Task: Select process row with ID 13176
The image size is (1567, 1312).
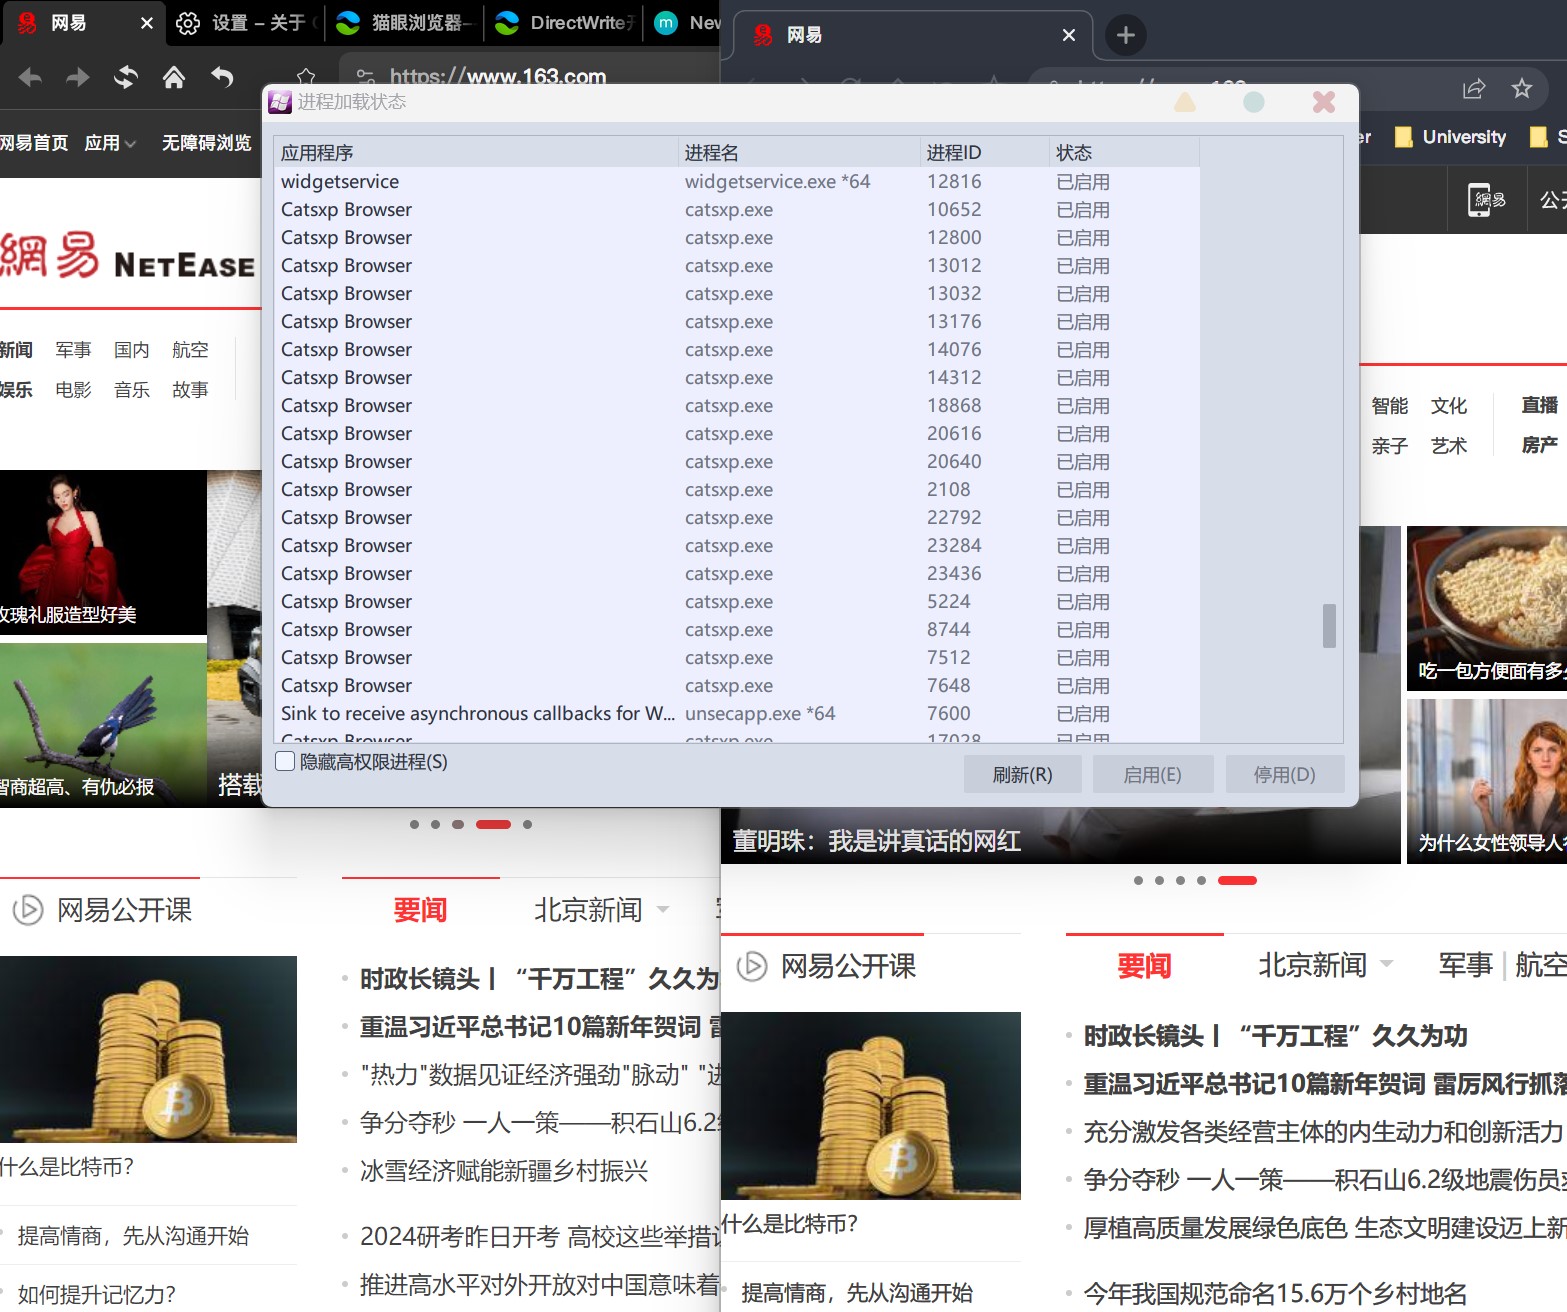Action: click(737, 321)
